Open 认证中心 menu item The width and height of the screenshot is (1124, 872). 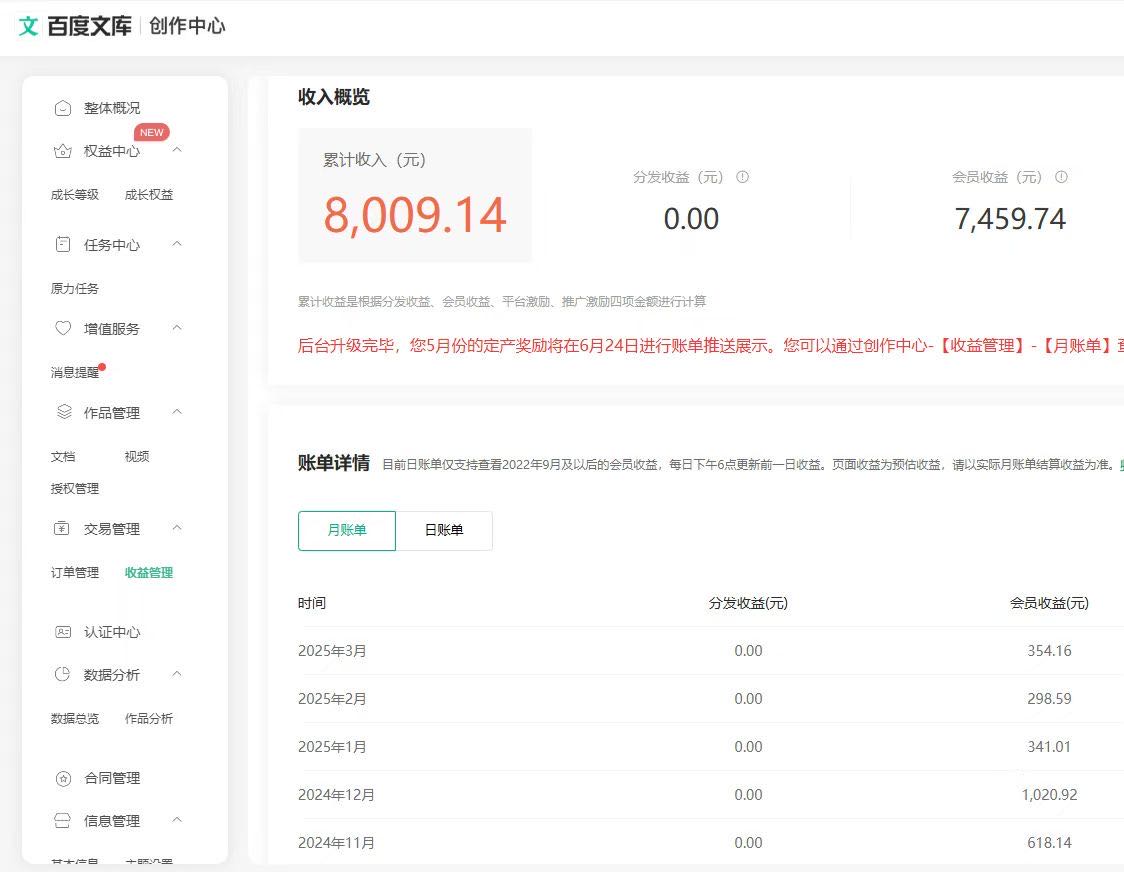pyautogui.click(x=112, y=632)
